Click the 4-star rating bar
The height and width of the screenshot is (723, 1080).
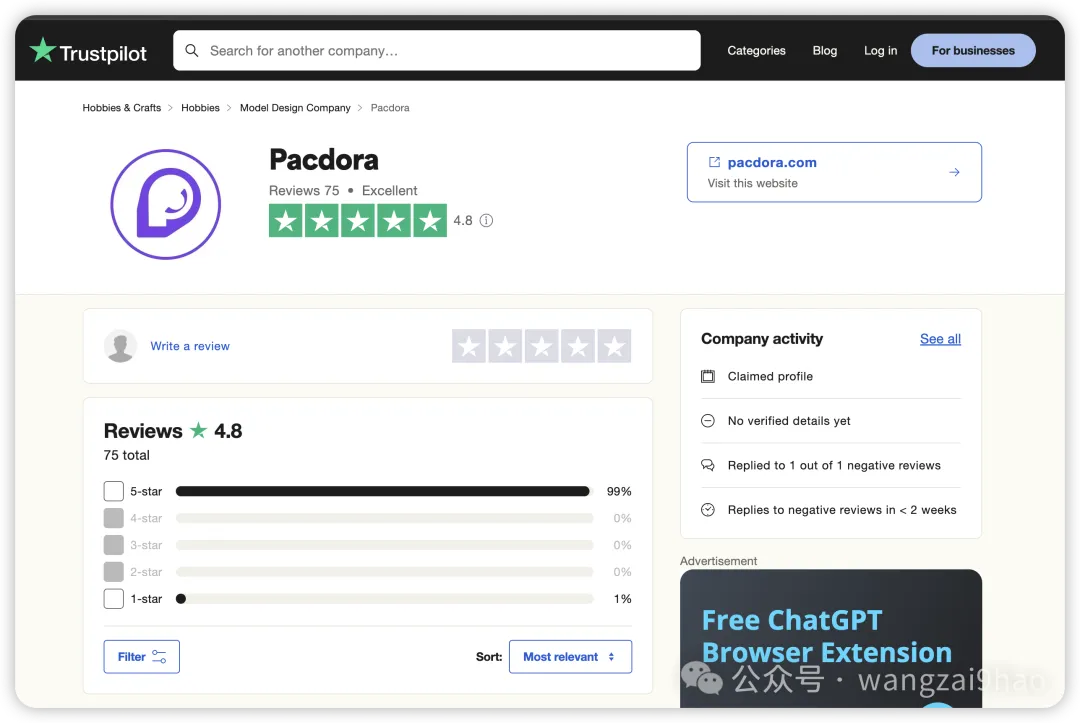(384, 518)
